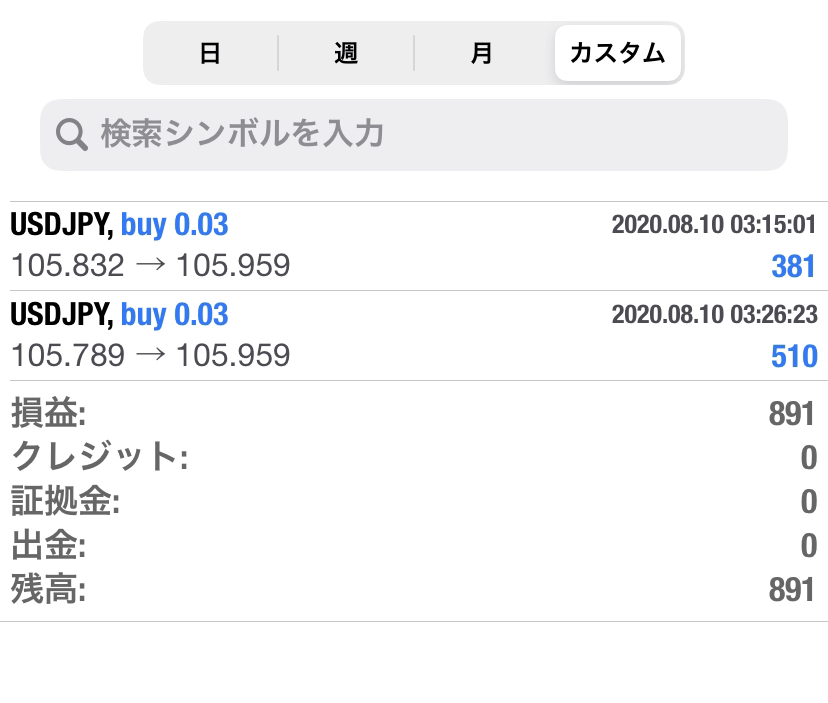
Task: Tap the 510 profit value
Action: click(x=794, y=356)
